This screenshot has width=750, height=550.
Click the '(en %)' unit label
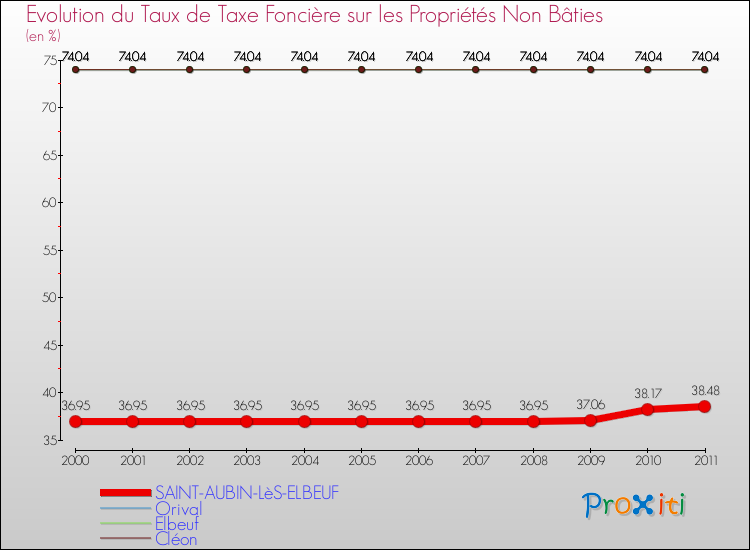point(43,36)
